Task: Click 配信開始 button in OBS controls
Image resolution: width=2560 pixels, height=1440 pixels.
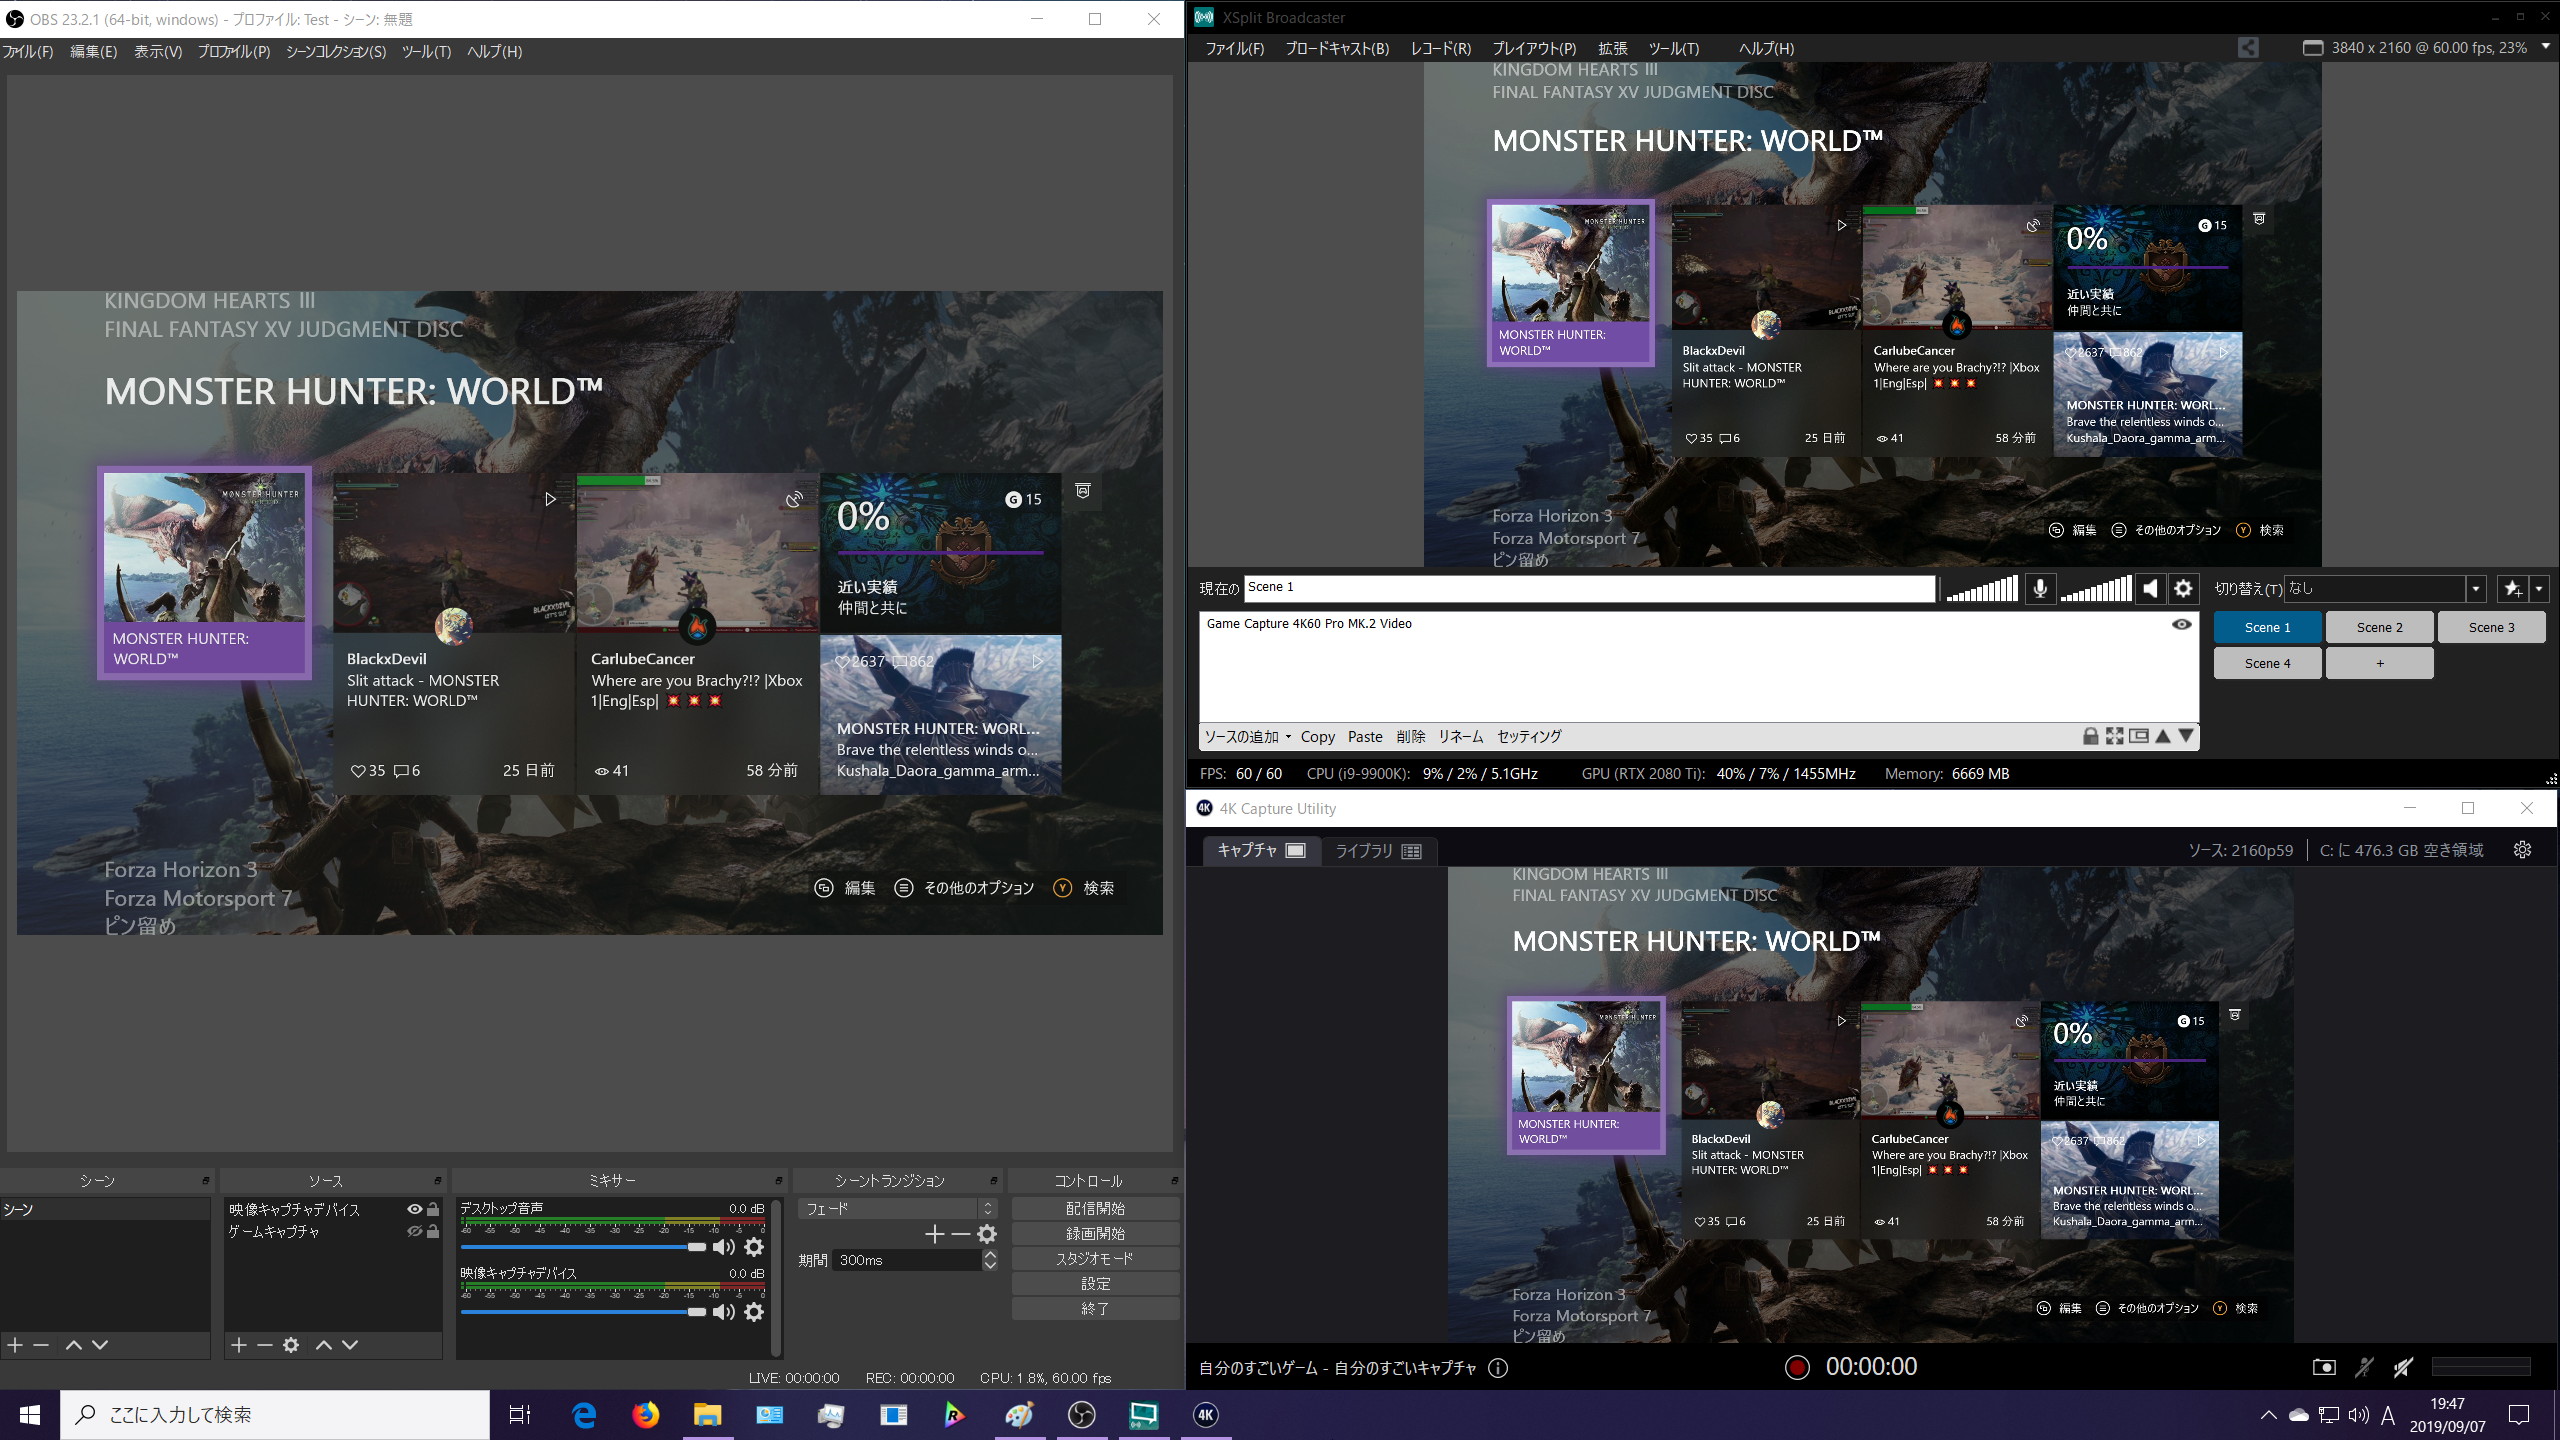Action: point(1095,1209)
